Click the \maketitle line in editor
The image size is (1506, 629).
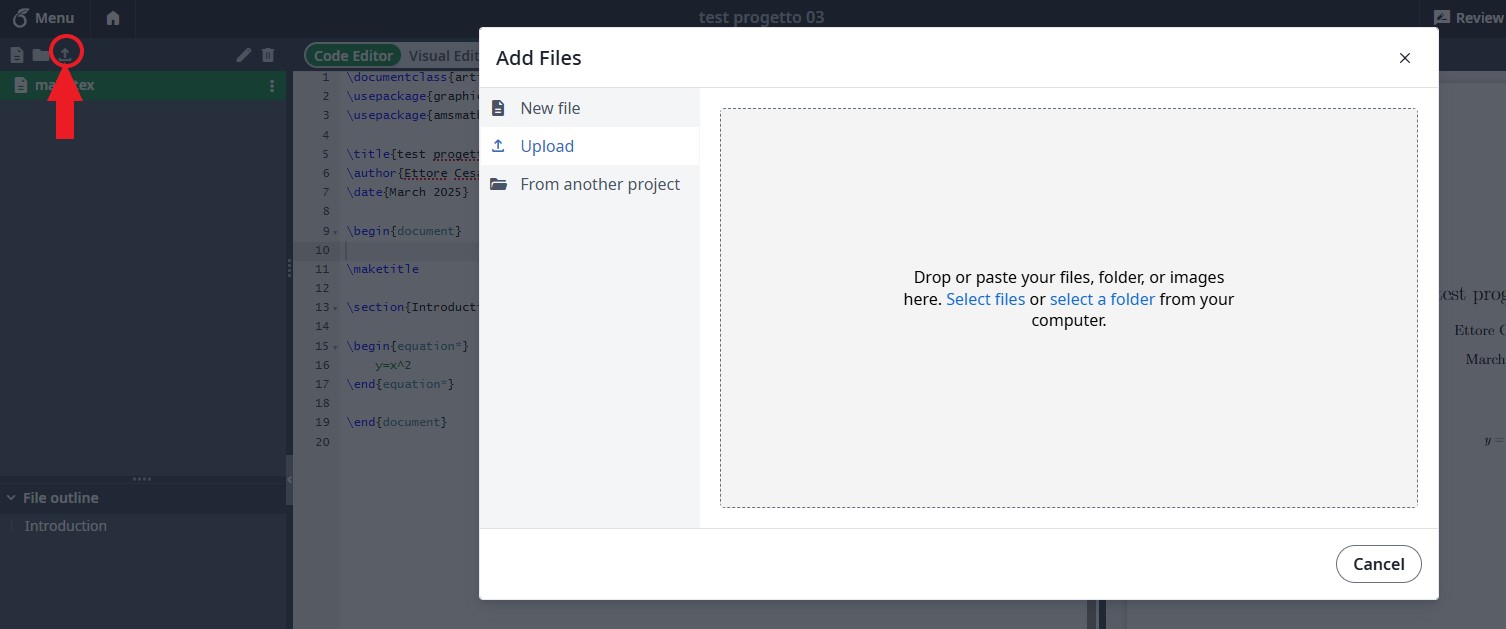[x=383, y=269]
